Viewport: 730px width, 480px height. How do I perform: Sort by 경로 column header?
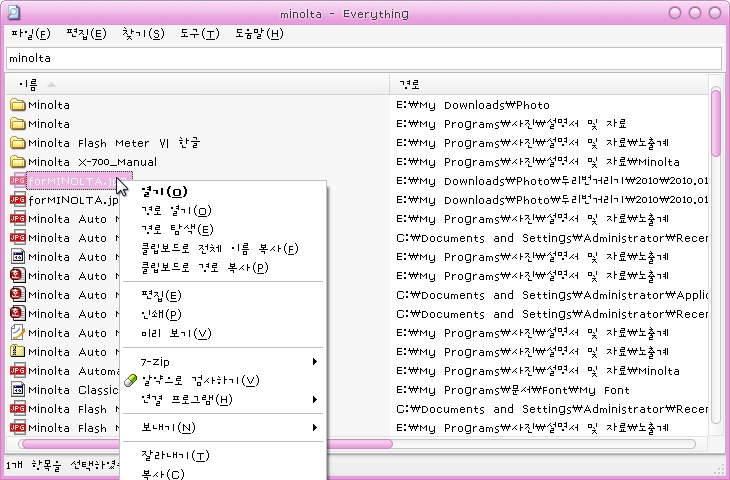pos(550,84)
